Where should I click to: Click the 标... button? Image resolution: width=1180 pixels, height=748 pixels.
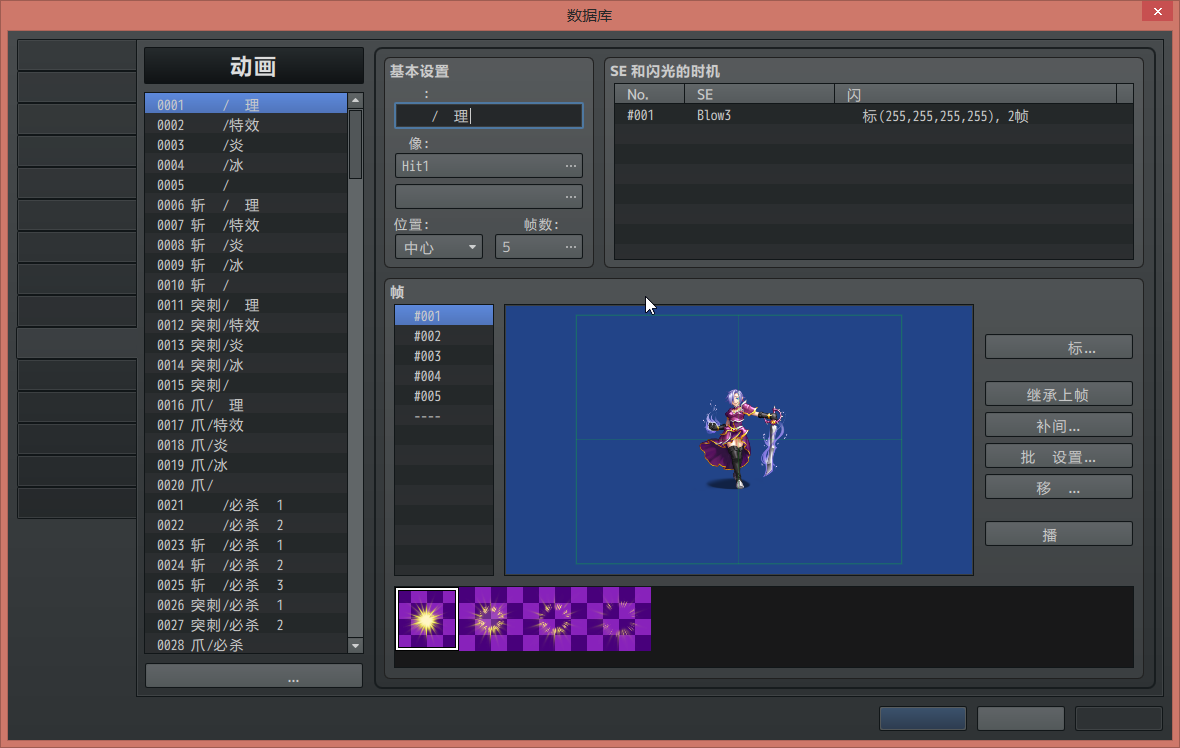(x=1058, y=348)
